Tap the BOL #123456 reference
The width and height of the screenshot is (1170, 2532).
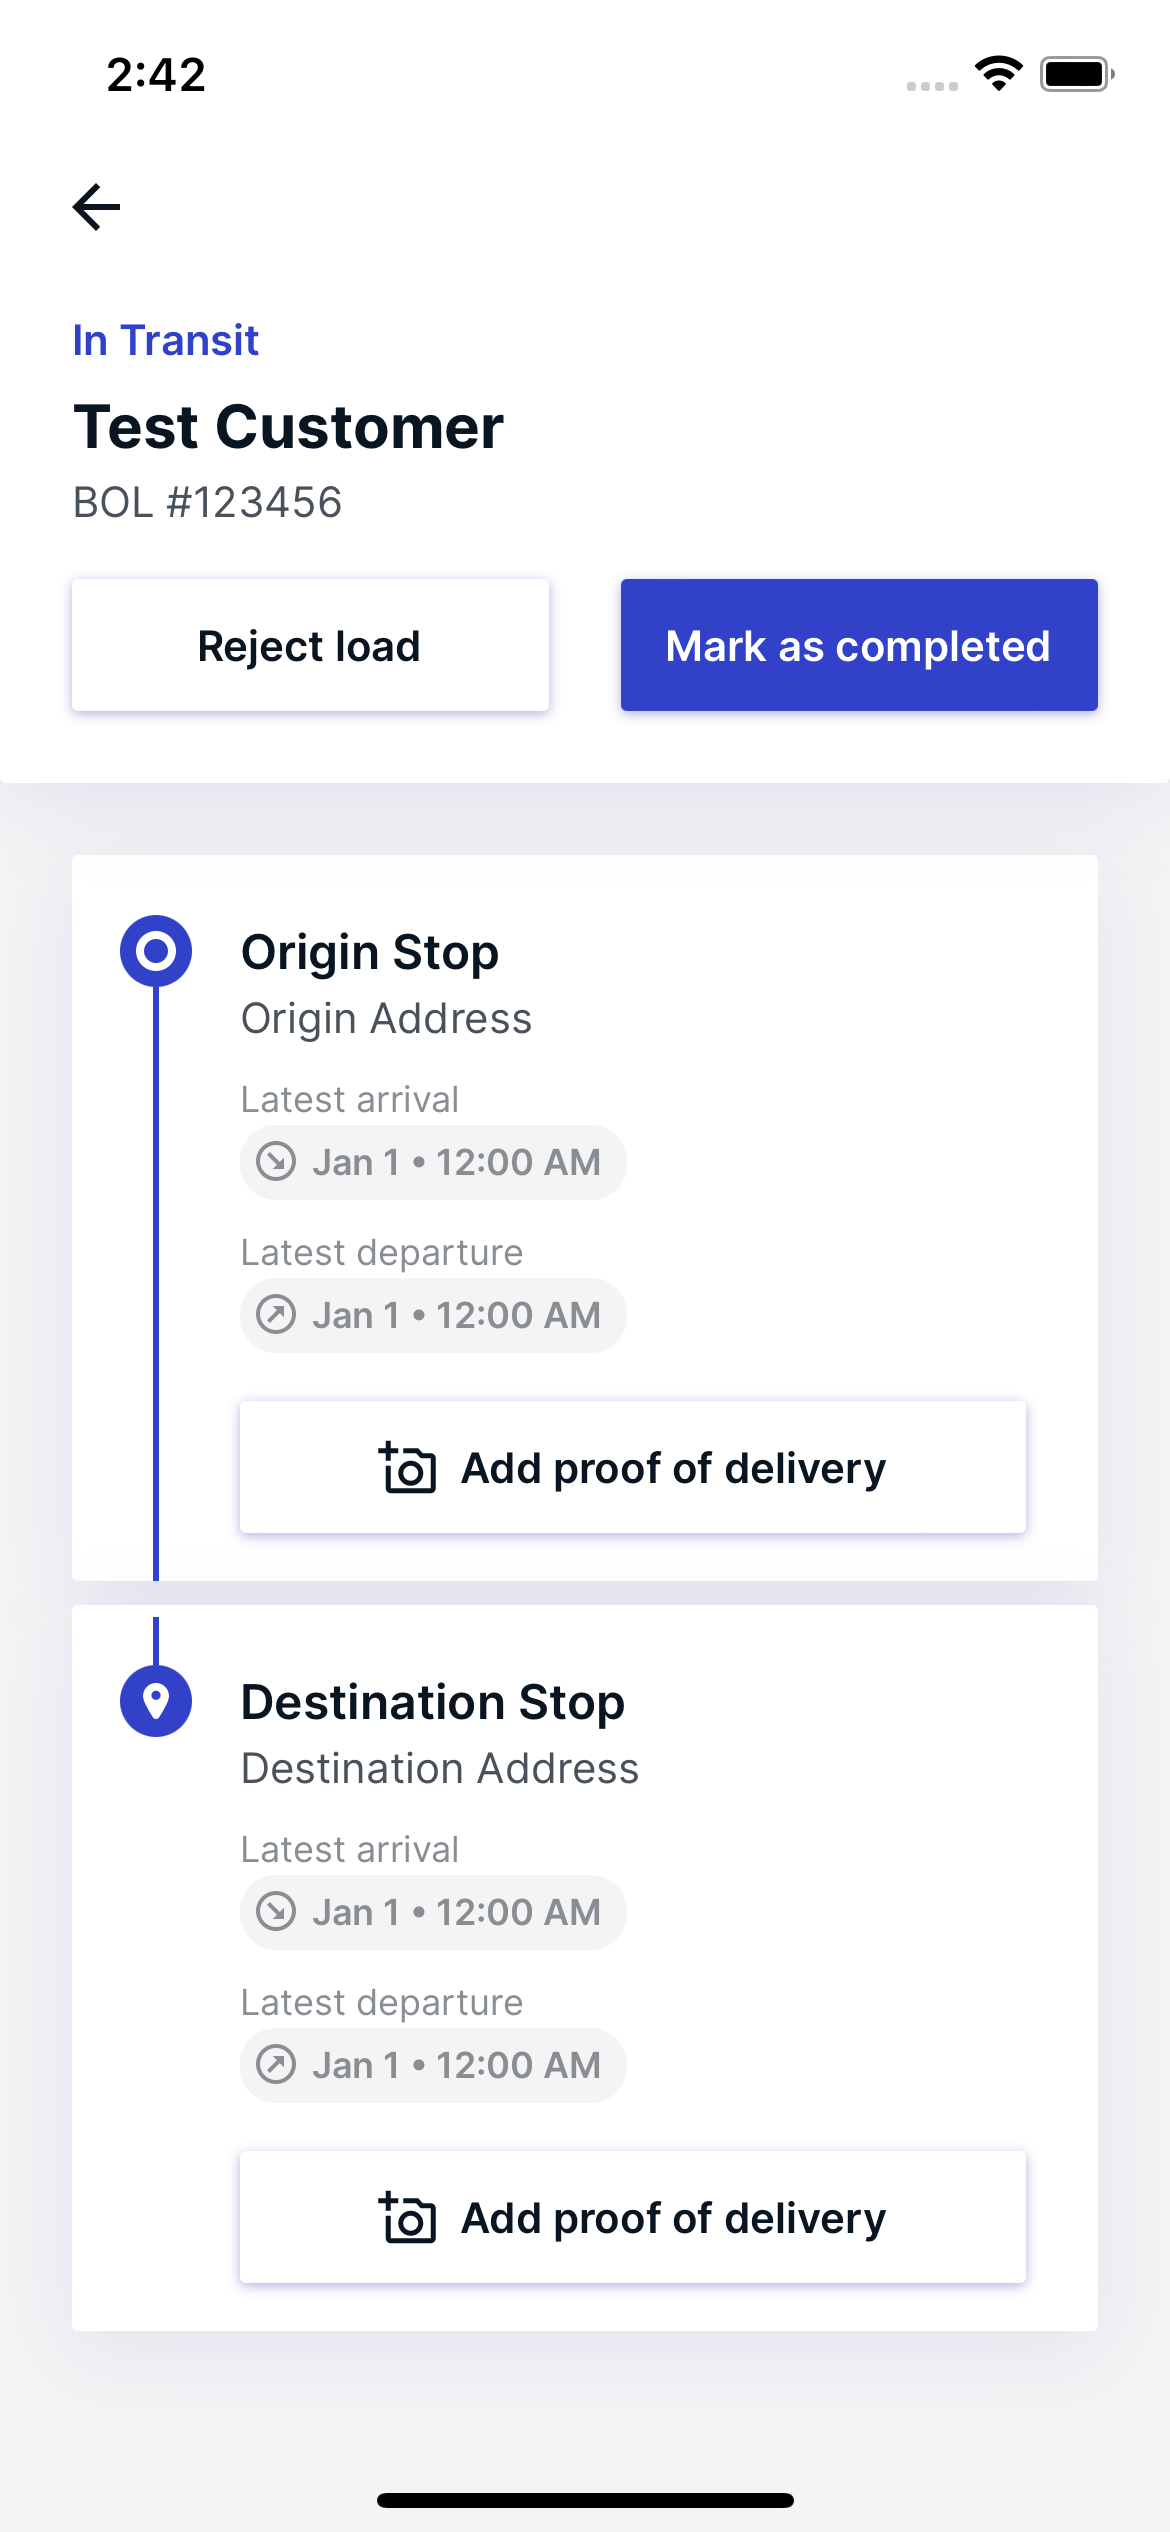click(208, 503)
